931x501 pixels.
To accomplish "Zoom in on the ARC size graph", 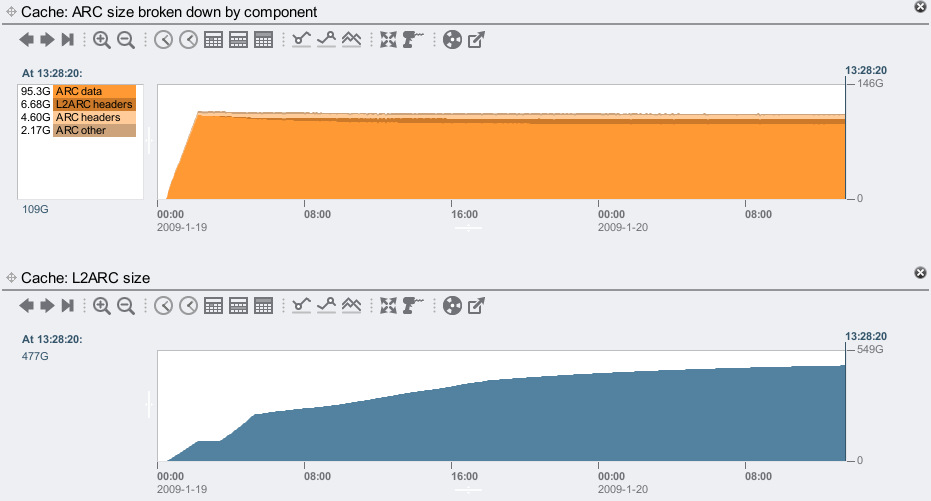I will pos(102,40).
